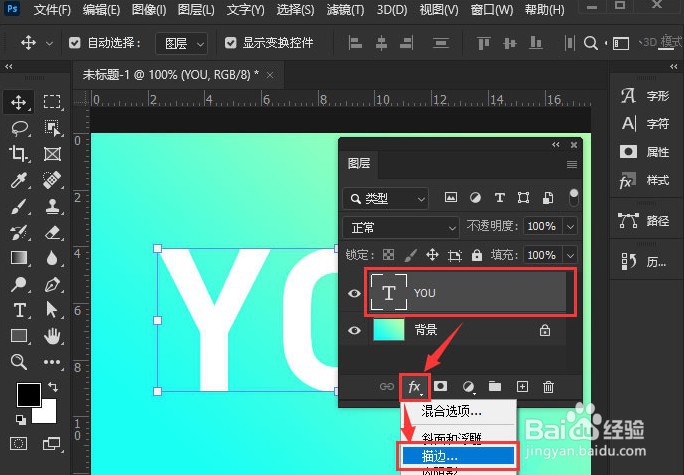Click the link layers icon
Screen dimensions: 684x475
coord(386,386)
